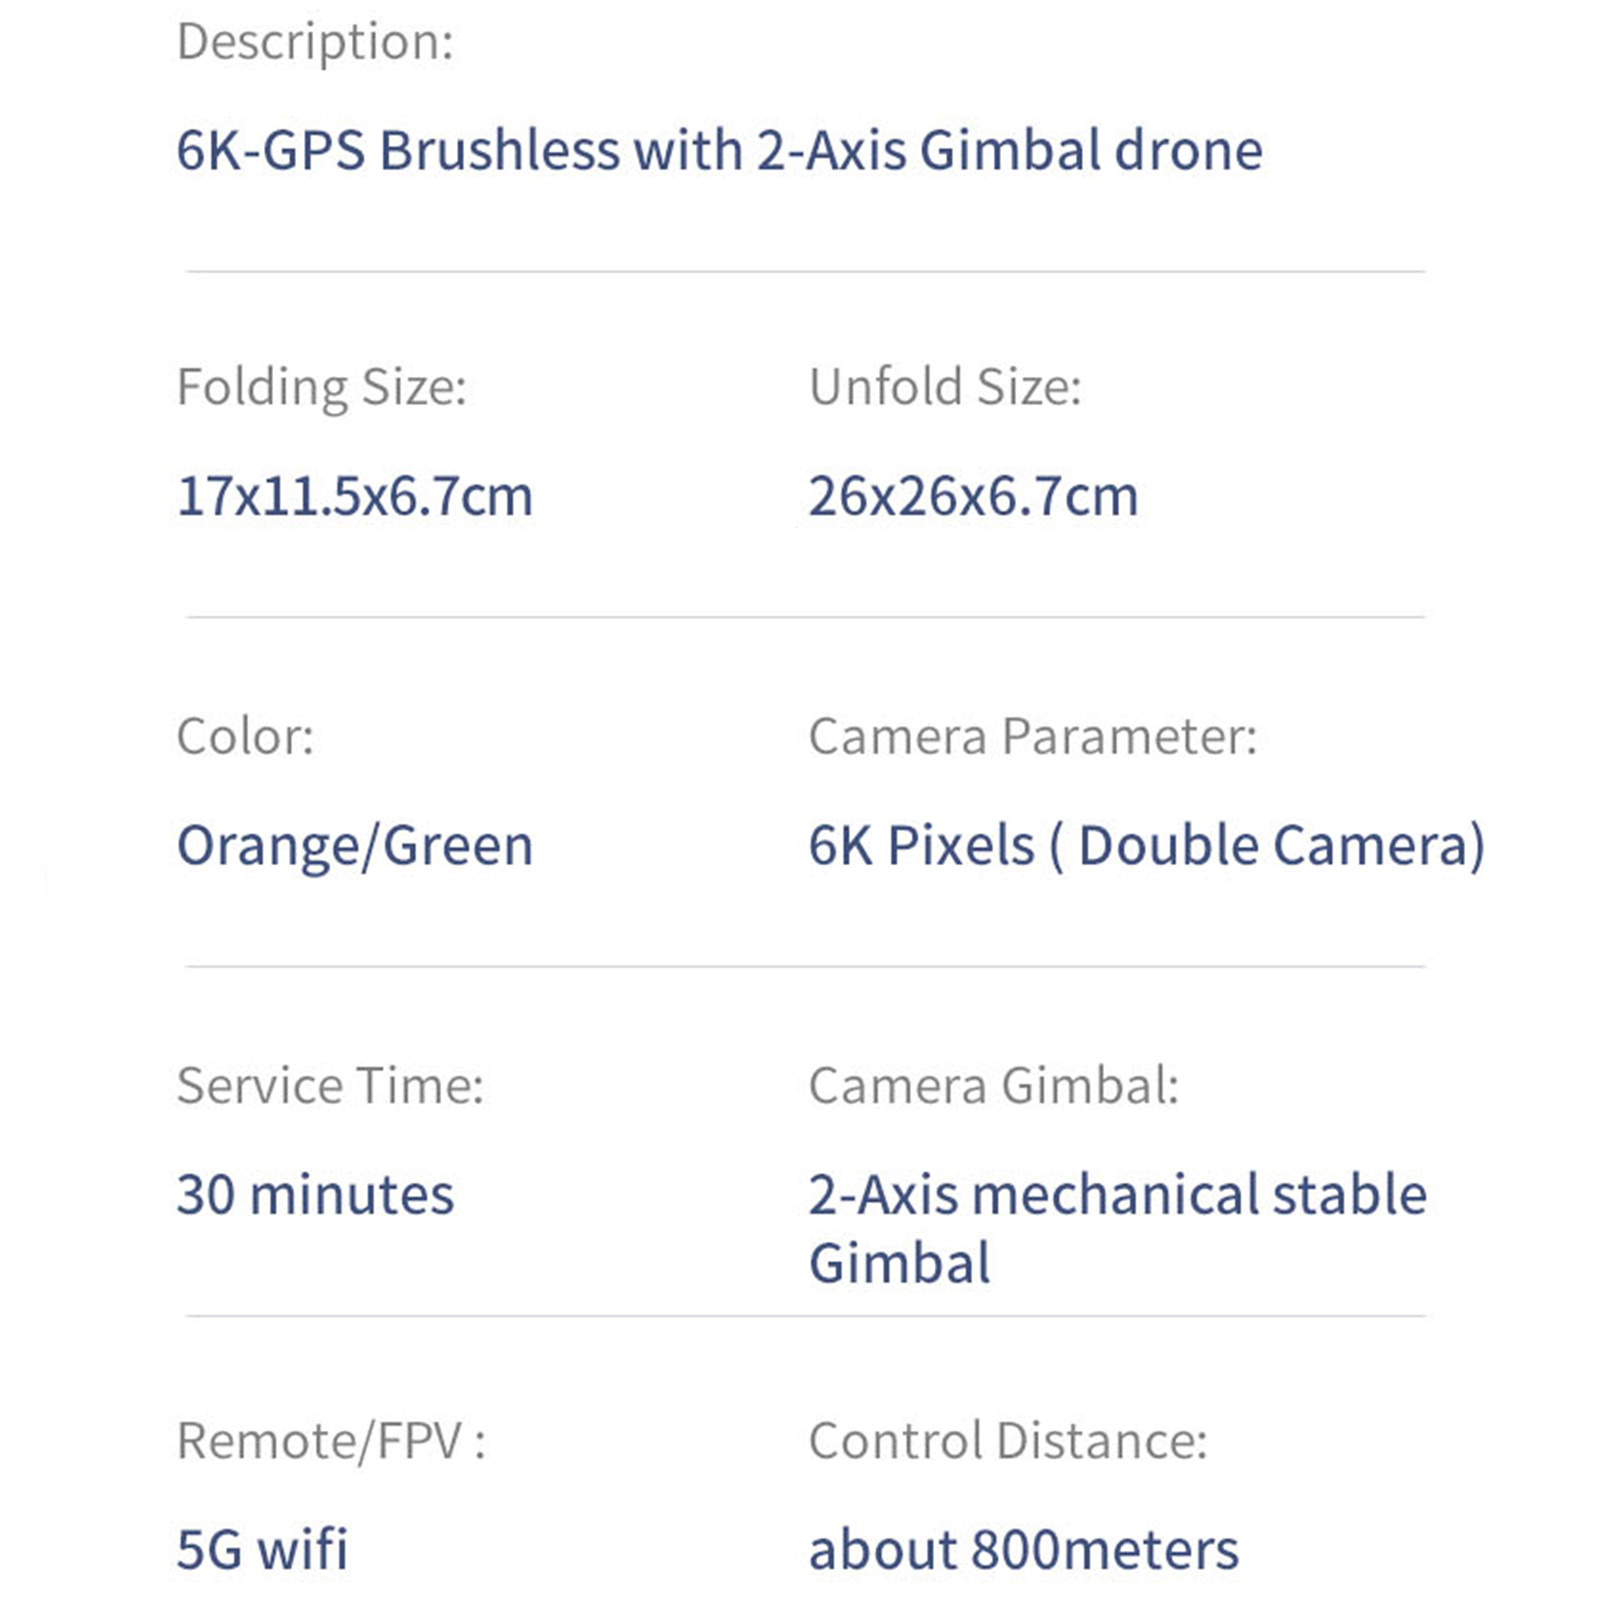
Task: Click the "Remote/FPV :" label
Action: pos(331,1441)
